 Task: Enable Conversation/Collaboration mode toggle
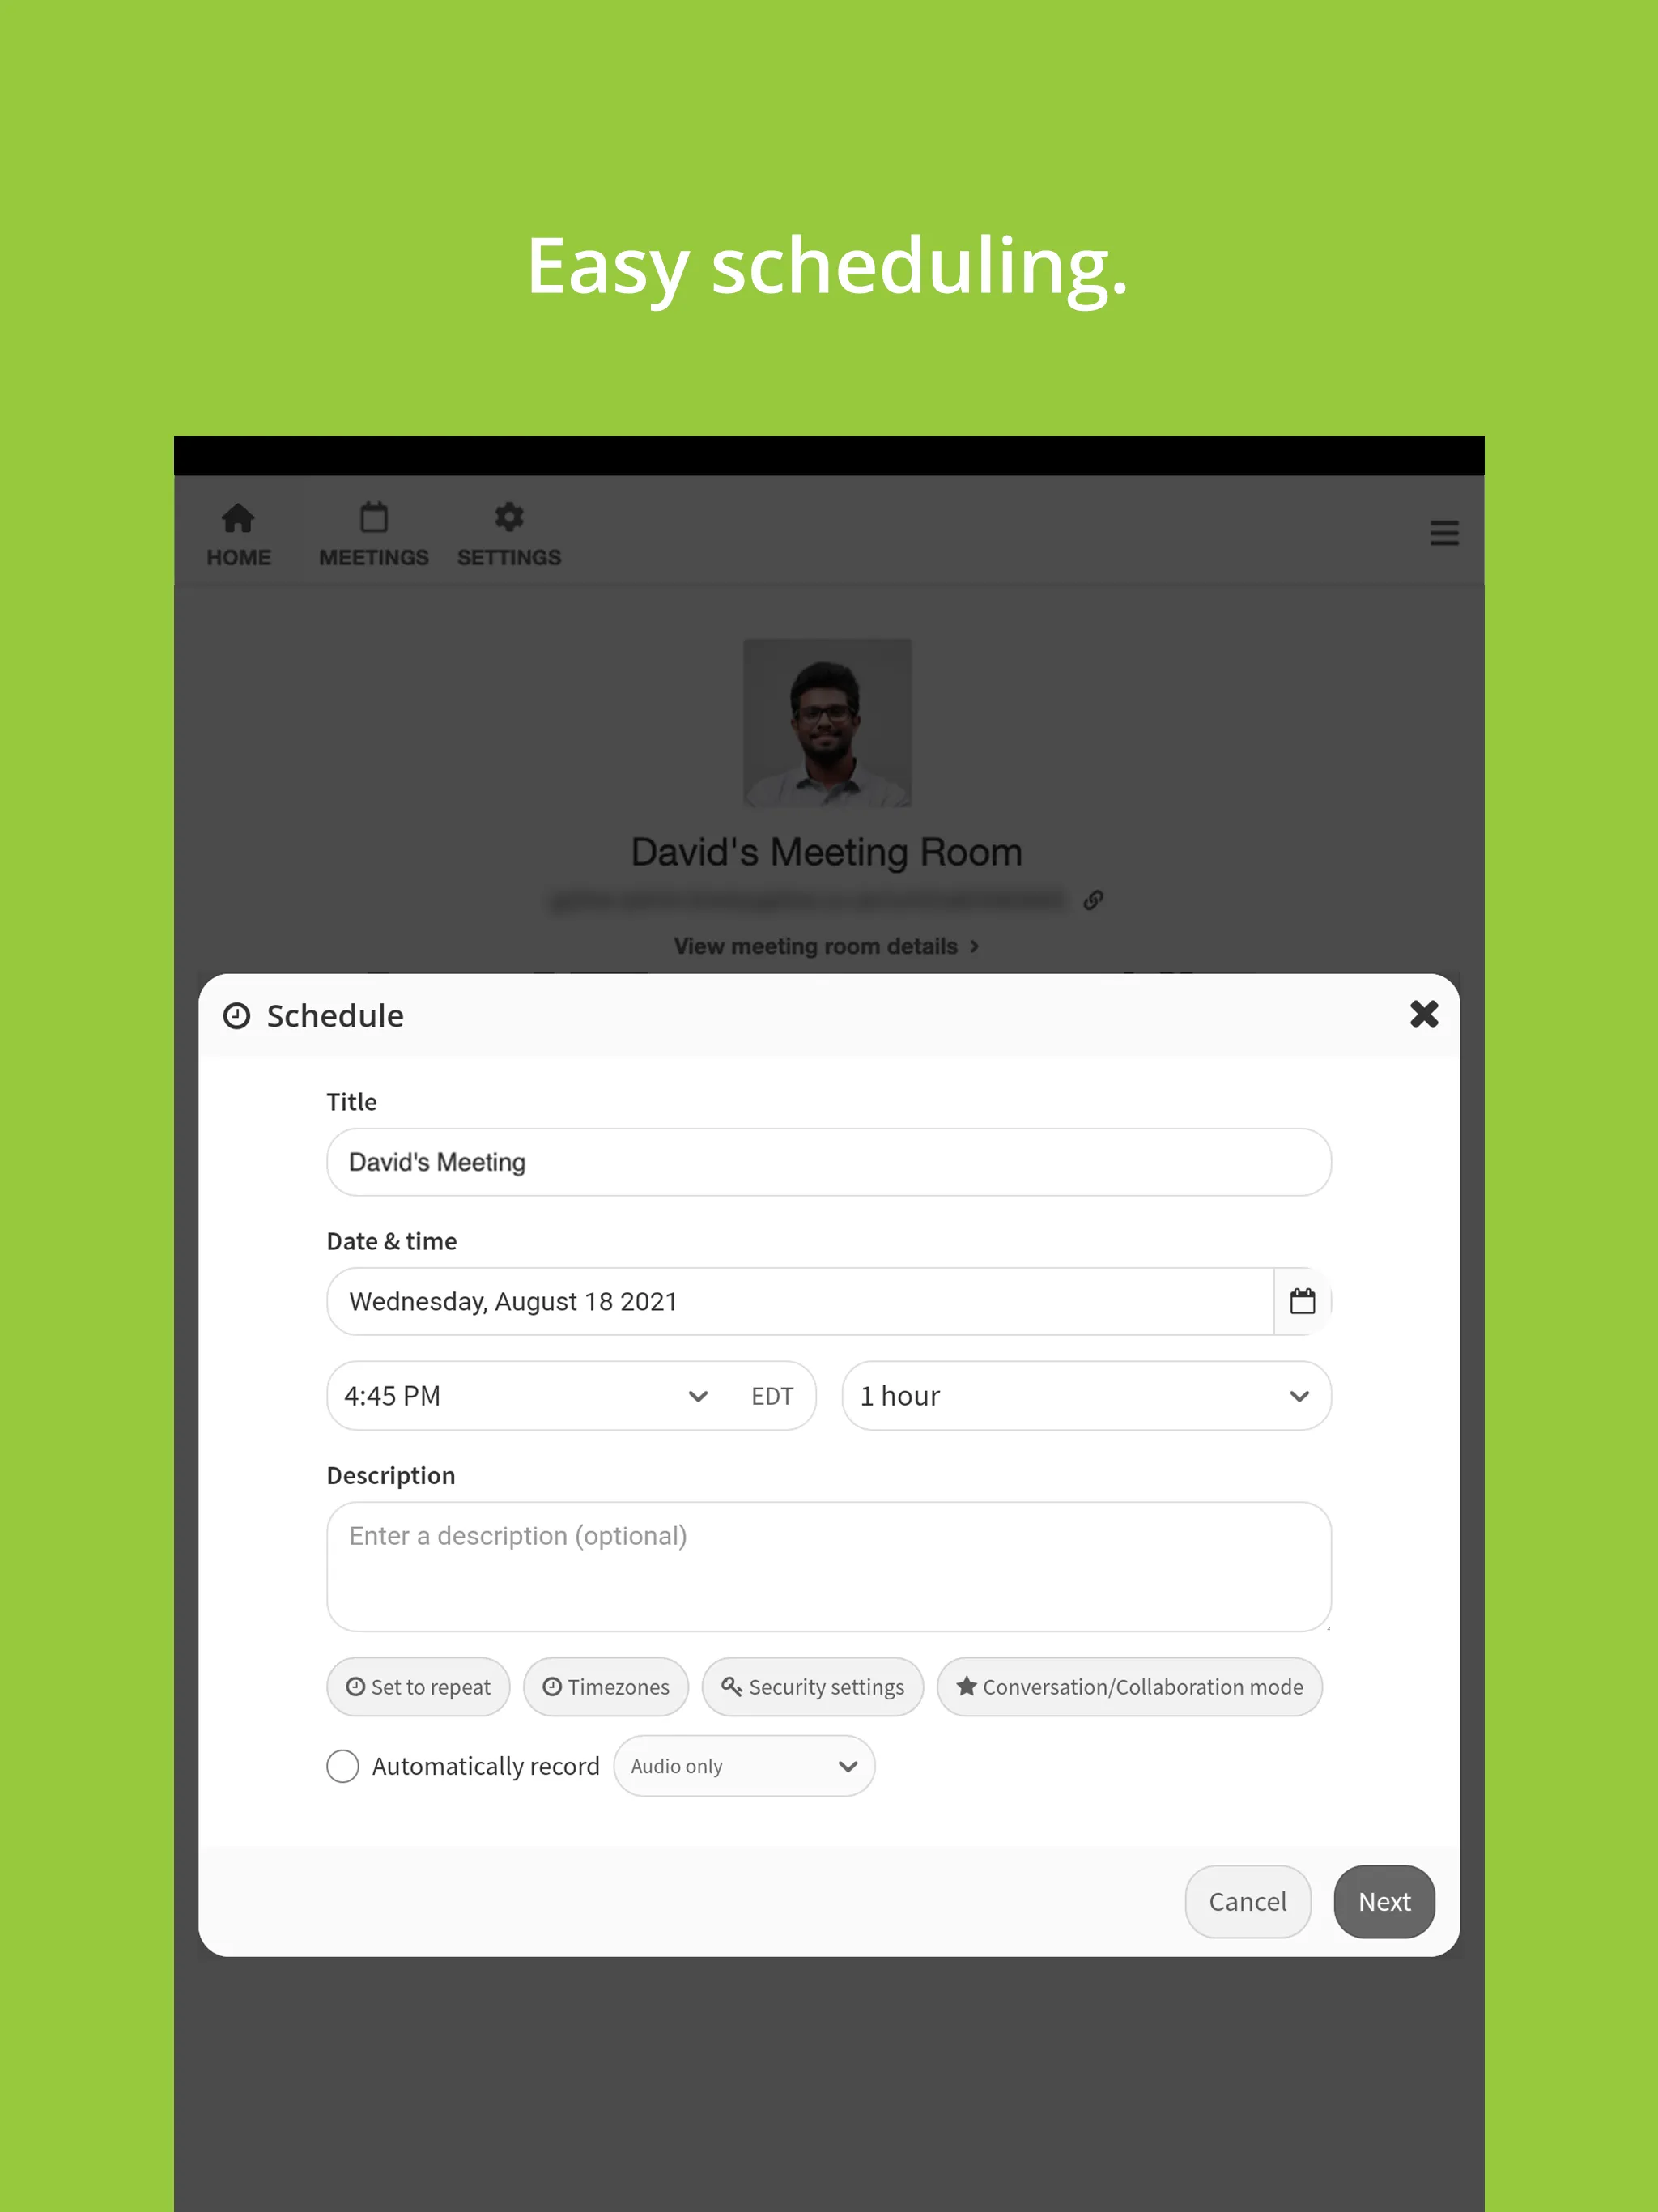[1130, 1686]
